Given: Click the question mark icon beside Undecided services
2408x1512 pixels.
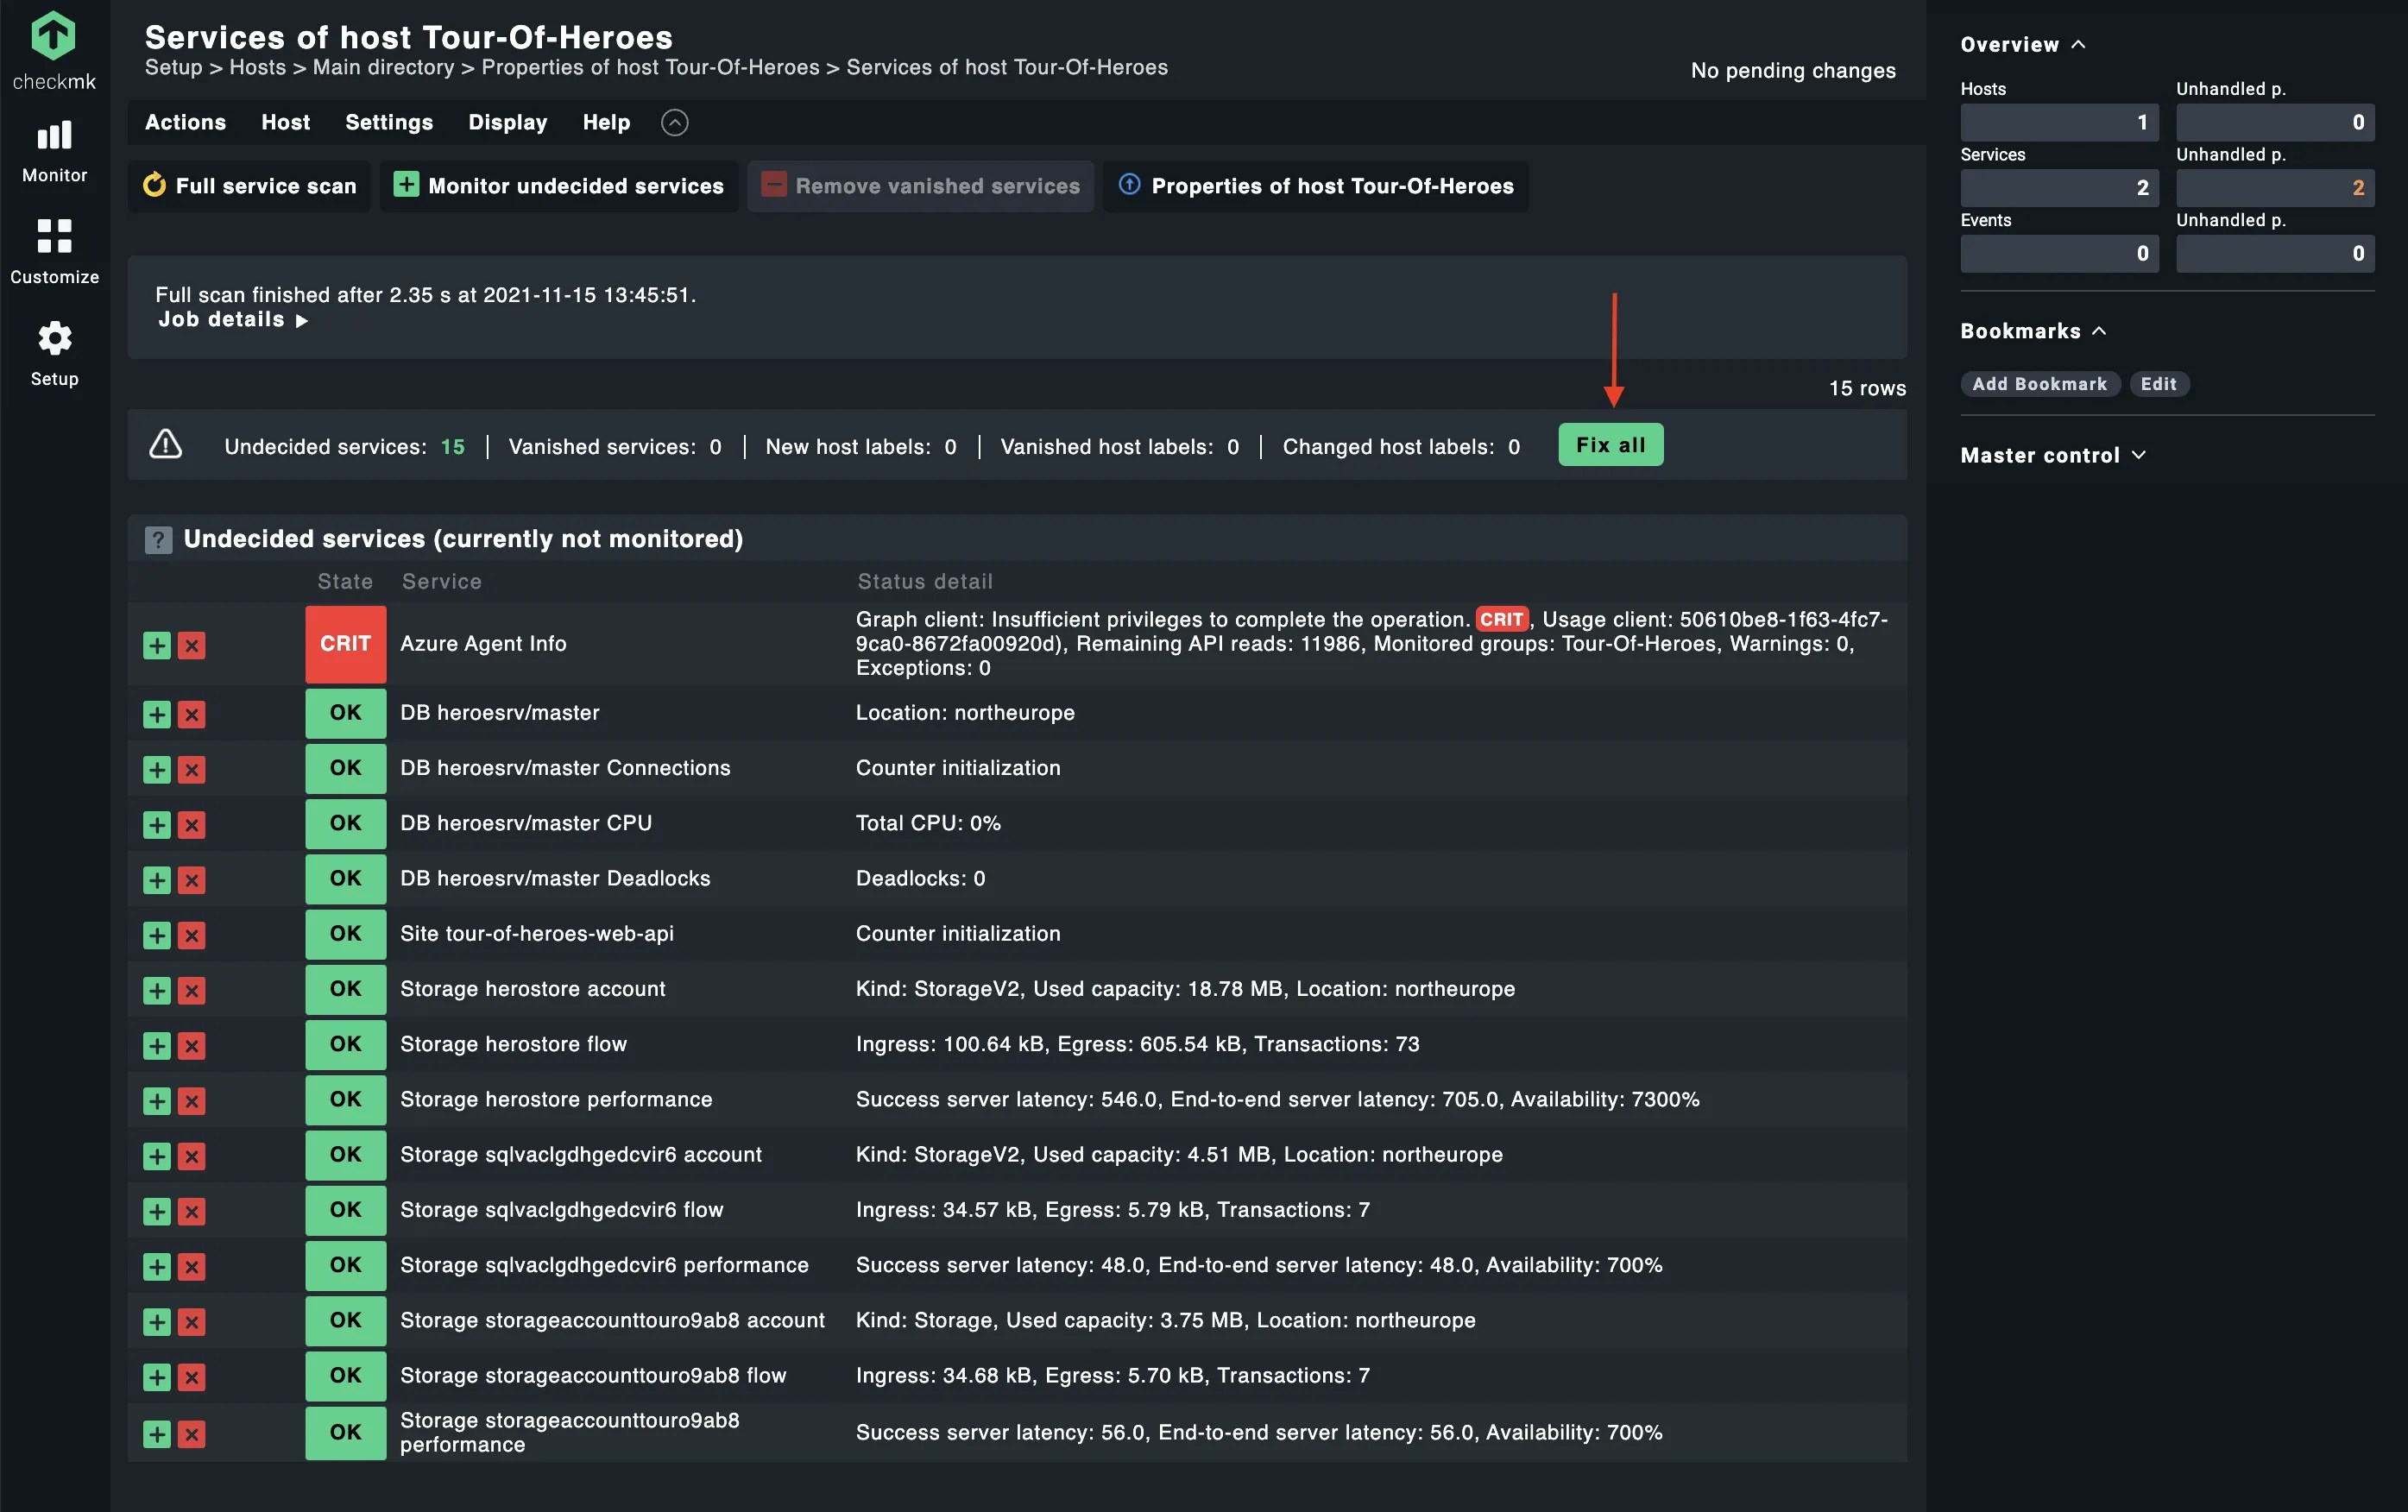Looking at the screenshot, I should pos(158,540).
